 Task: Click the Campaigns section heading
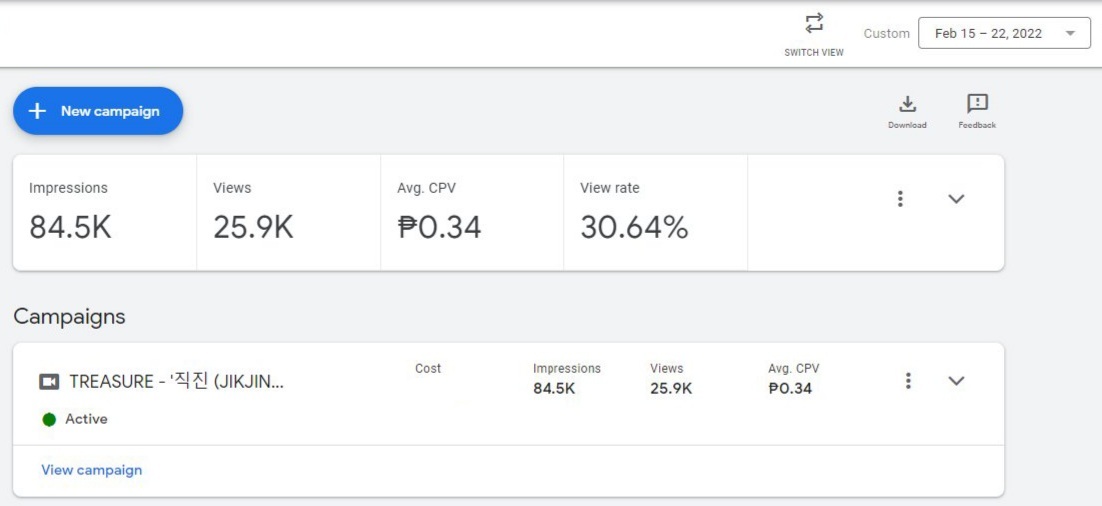[x=69, y=317]
